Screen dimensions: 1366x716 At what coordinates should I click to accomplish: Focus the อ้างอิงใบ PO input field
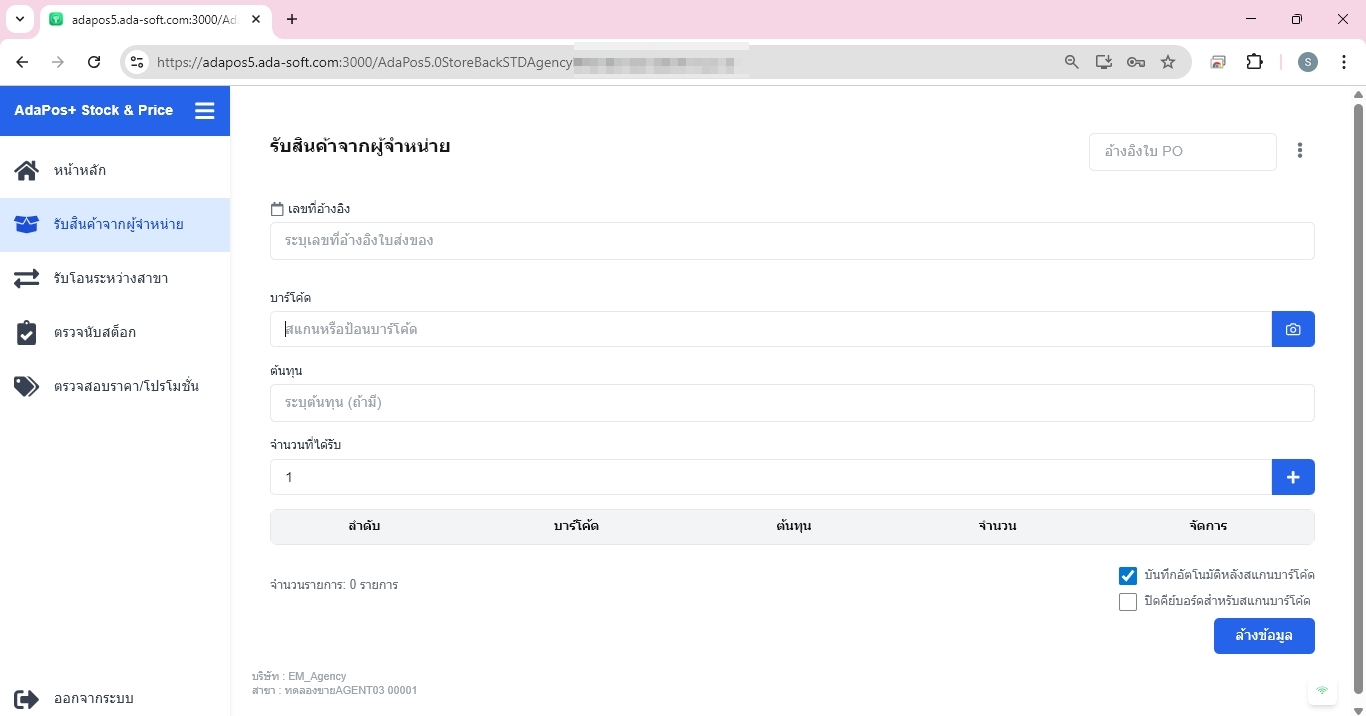click(x=1182, y=152)
